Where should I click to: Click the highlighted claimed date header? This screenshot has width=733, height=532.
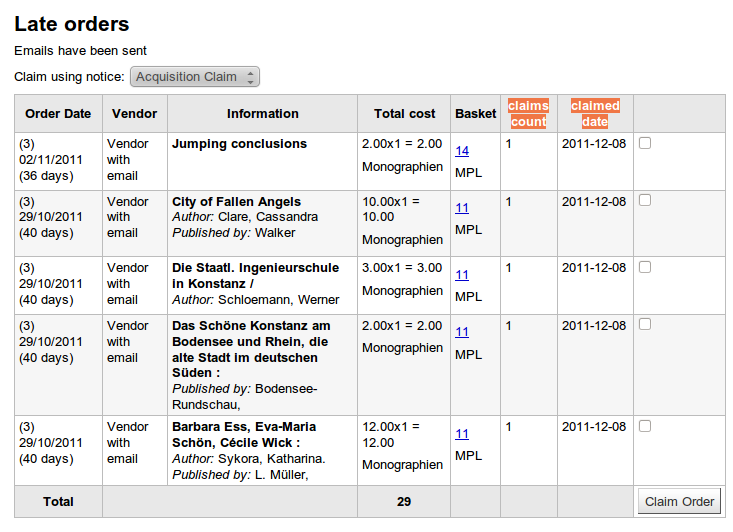point(595,114)
